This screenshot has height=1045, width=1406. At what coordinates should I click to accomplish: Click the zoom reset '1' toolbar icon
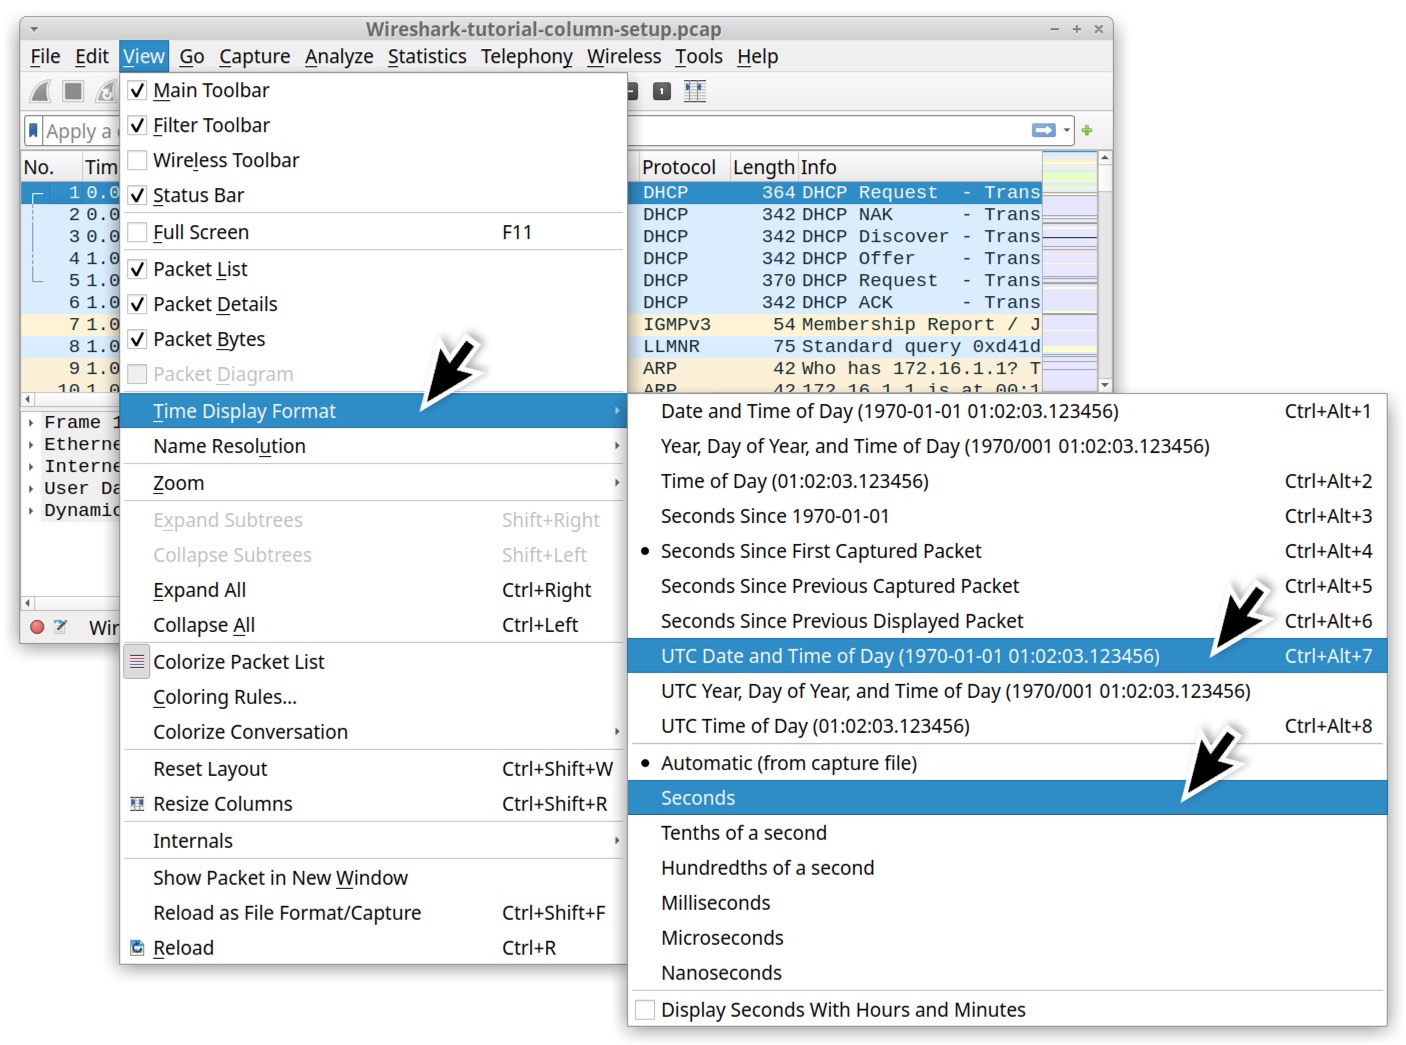coord(661,92)
